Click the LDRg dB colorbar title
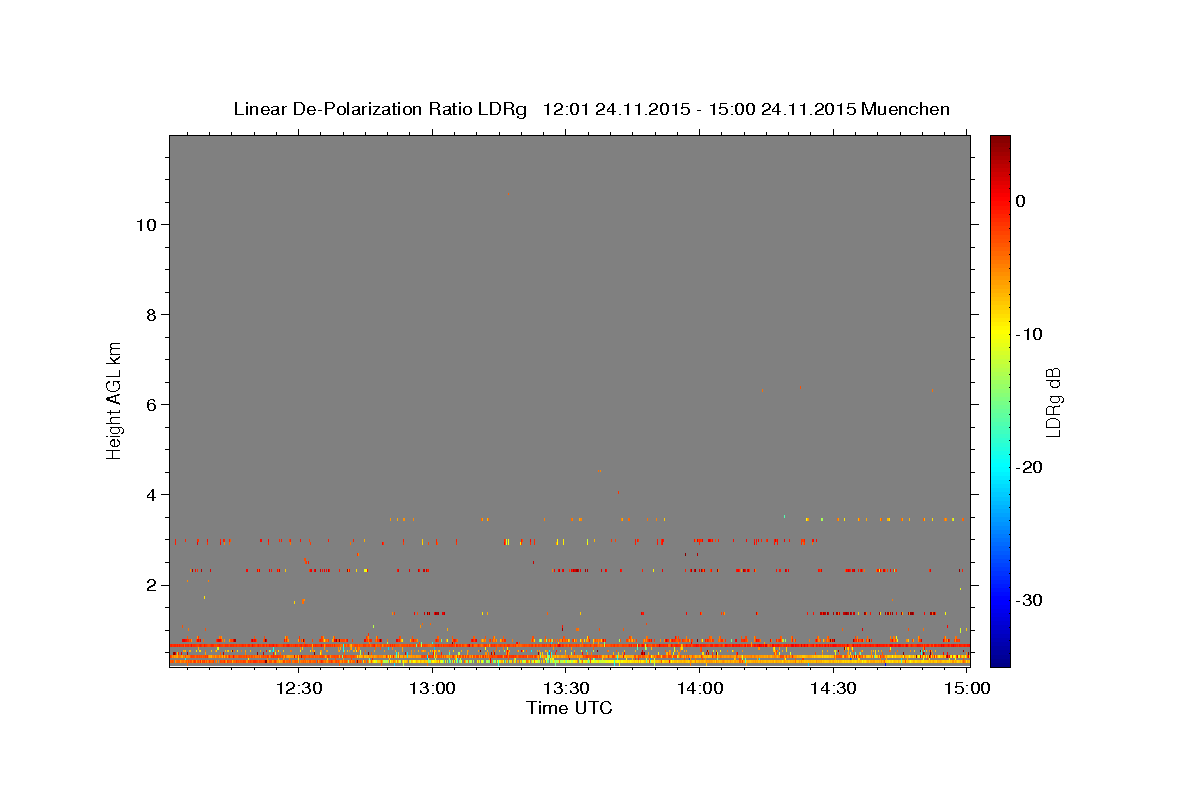The width and height of the screenshot is (1200, 800). (1053, 401)
